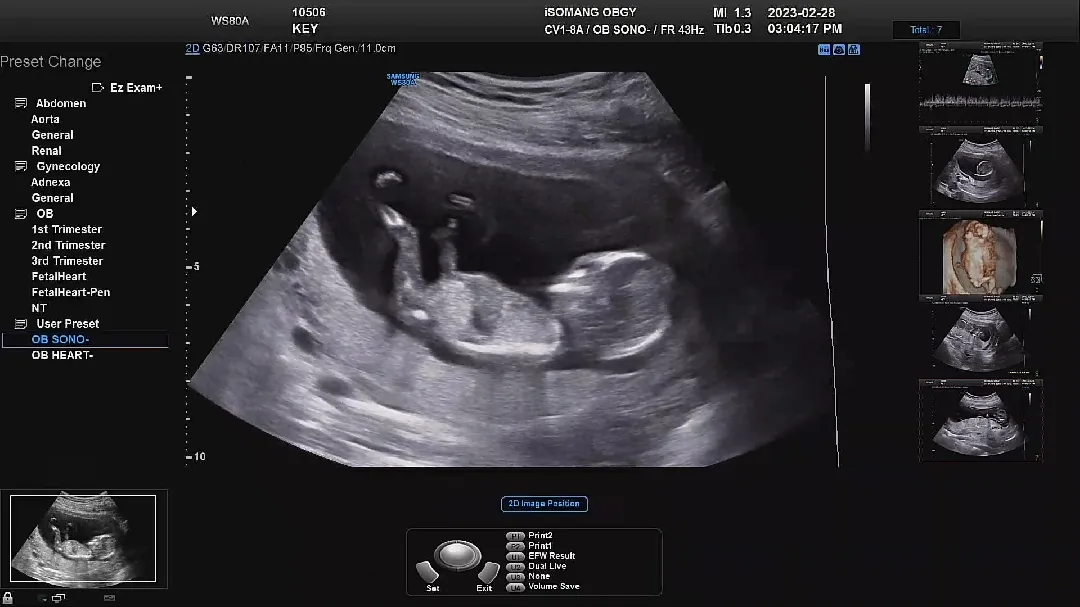This screenshot has height=607, width=1080.
Task: Select the Renal preset
Action: pos(46,151)
